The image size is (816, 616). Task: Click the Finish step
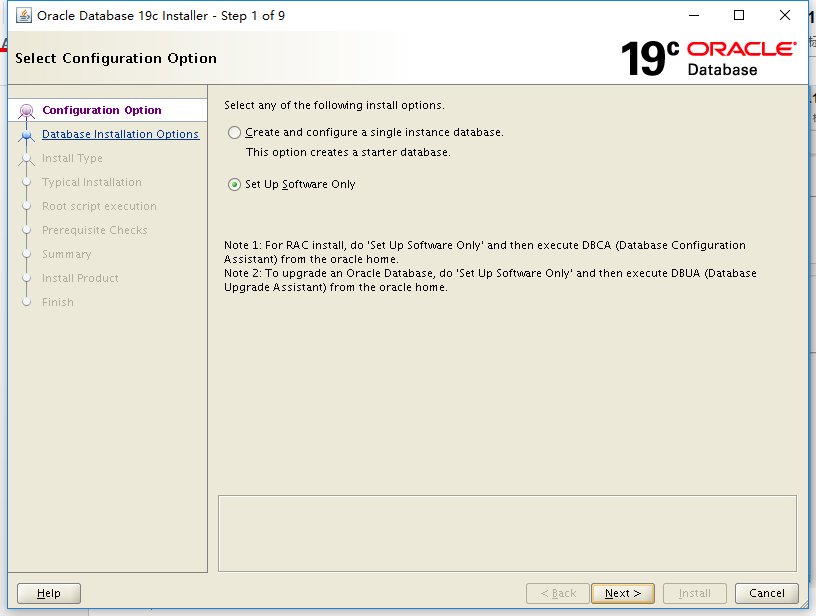pos(58,302)
